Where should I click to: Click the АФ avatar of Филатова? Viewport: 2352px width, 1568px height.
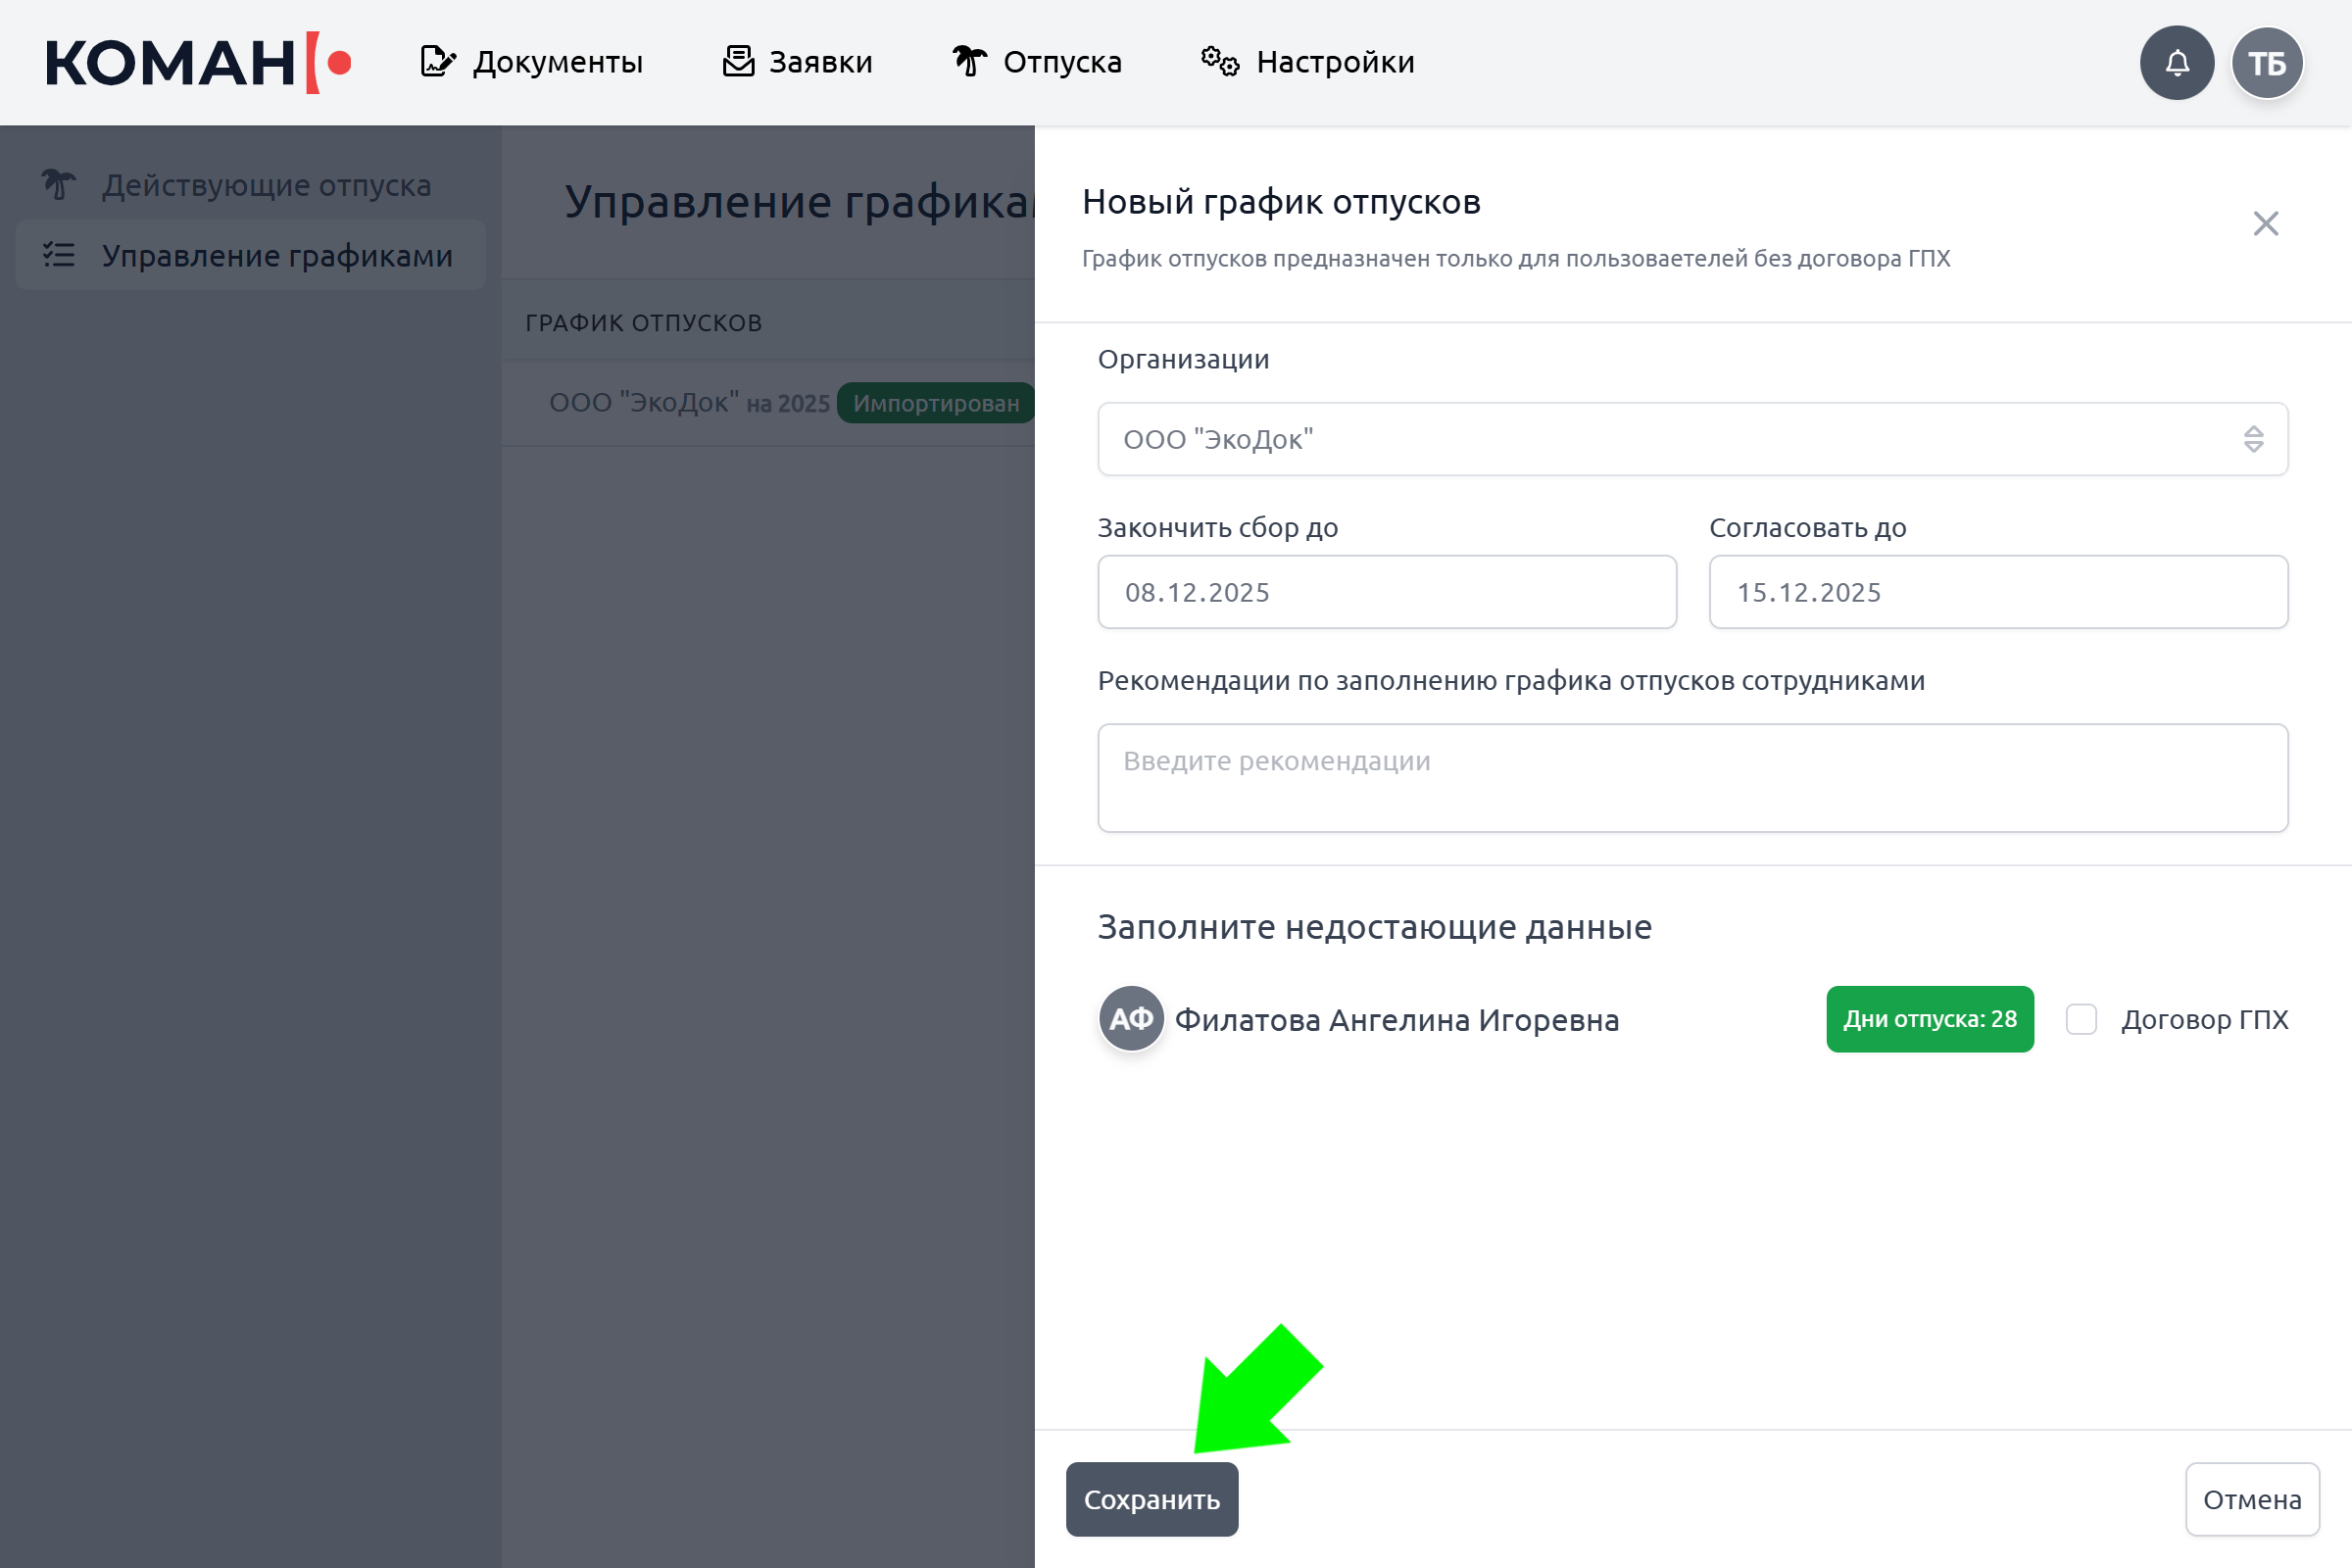pyautogui.click(x=1131, y=1019)
